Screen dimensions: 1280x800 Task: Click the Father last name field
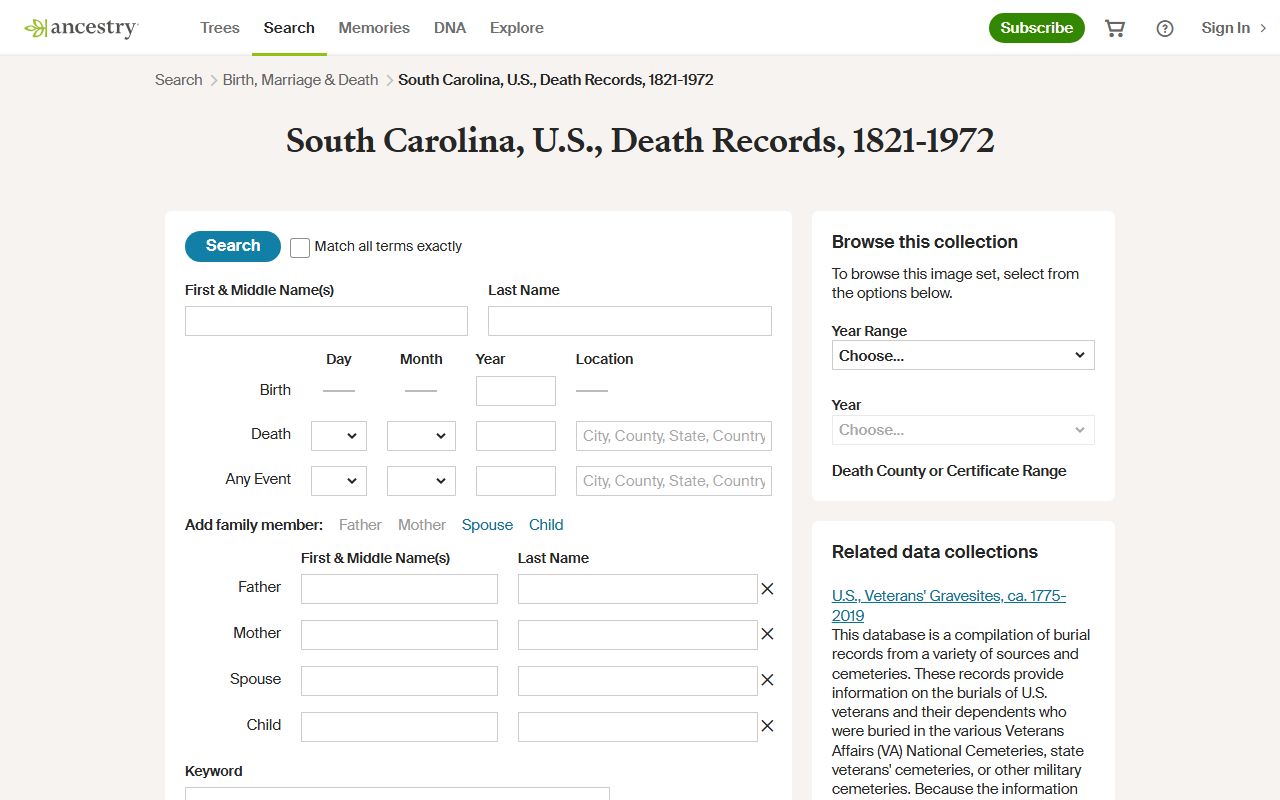(x=638, y=589)
